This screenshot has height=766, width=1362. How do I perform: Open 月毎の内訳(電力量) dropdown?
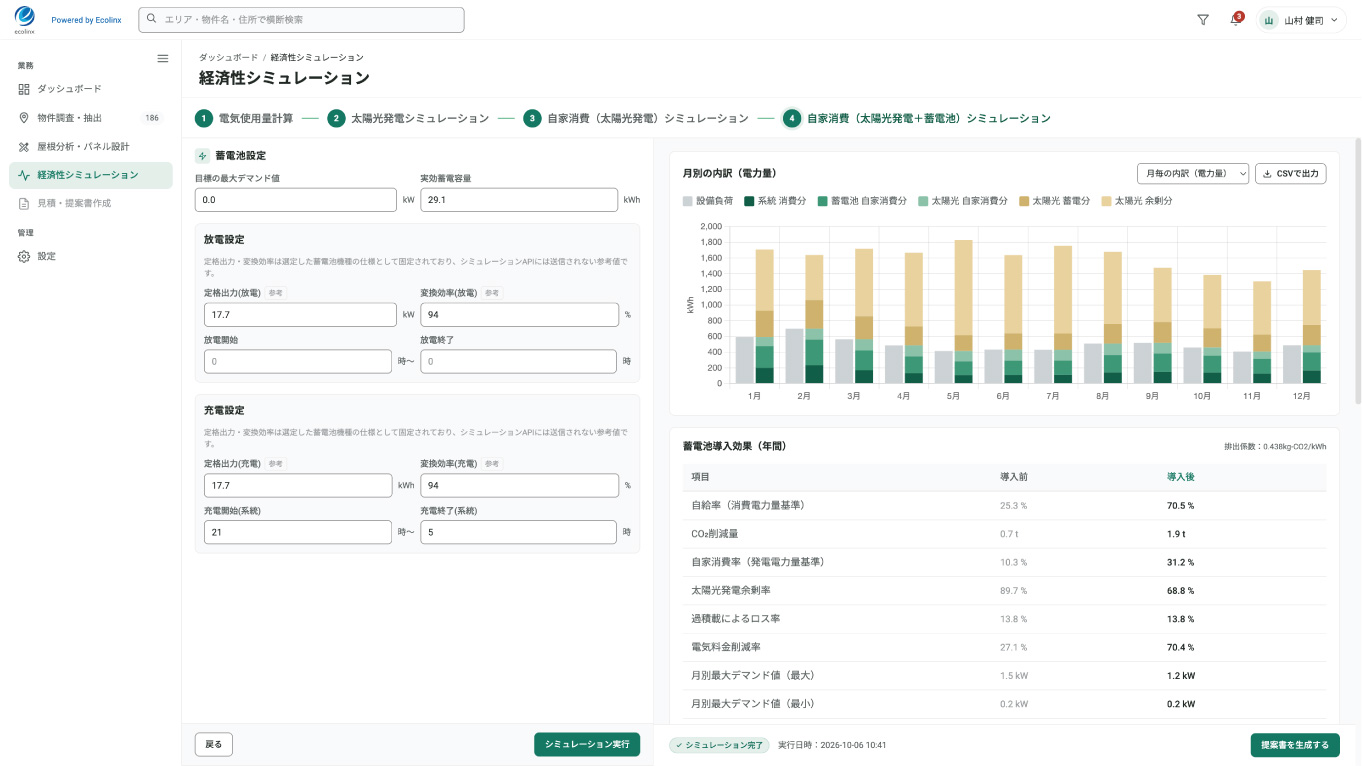point(1193,174)
